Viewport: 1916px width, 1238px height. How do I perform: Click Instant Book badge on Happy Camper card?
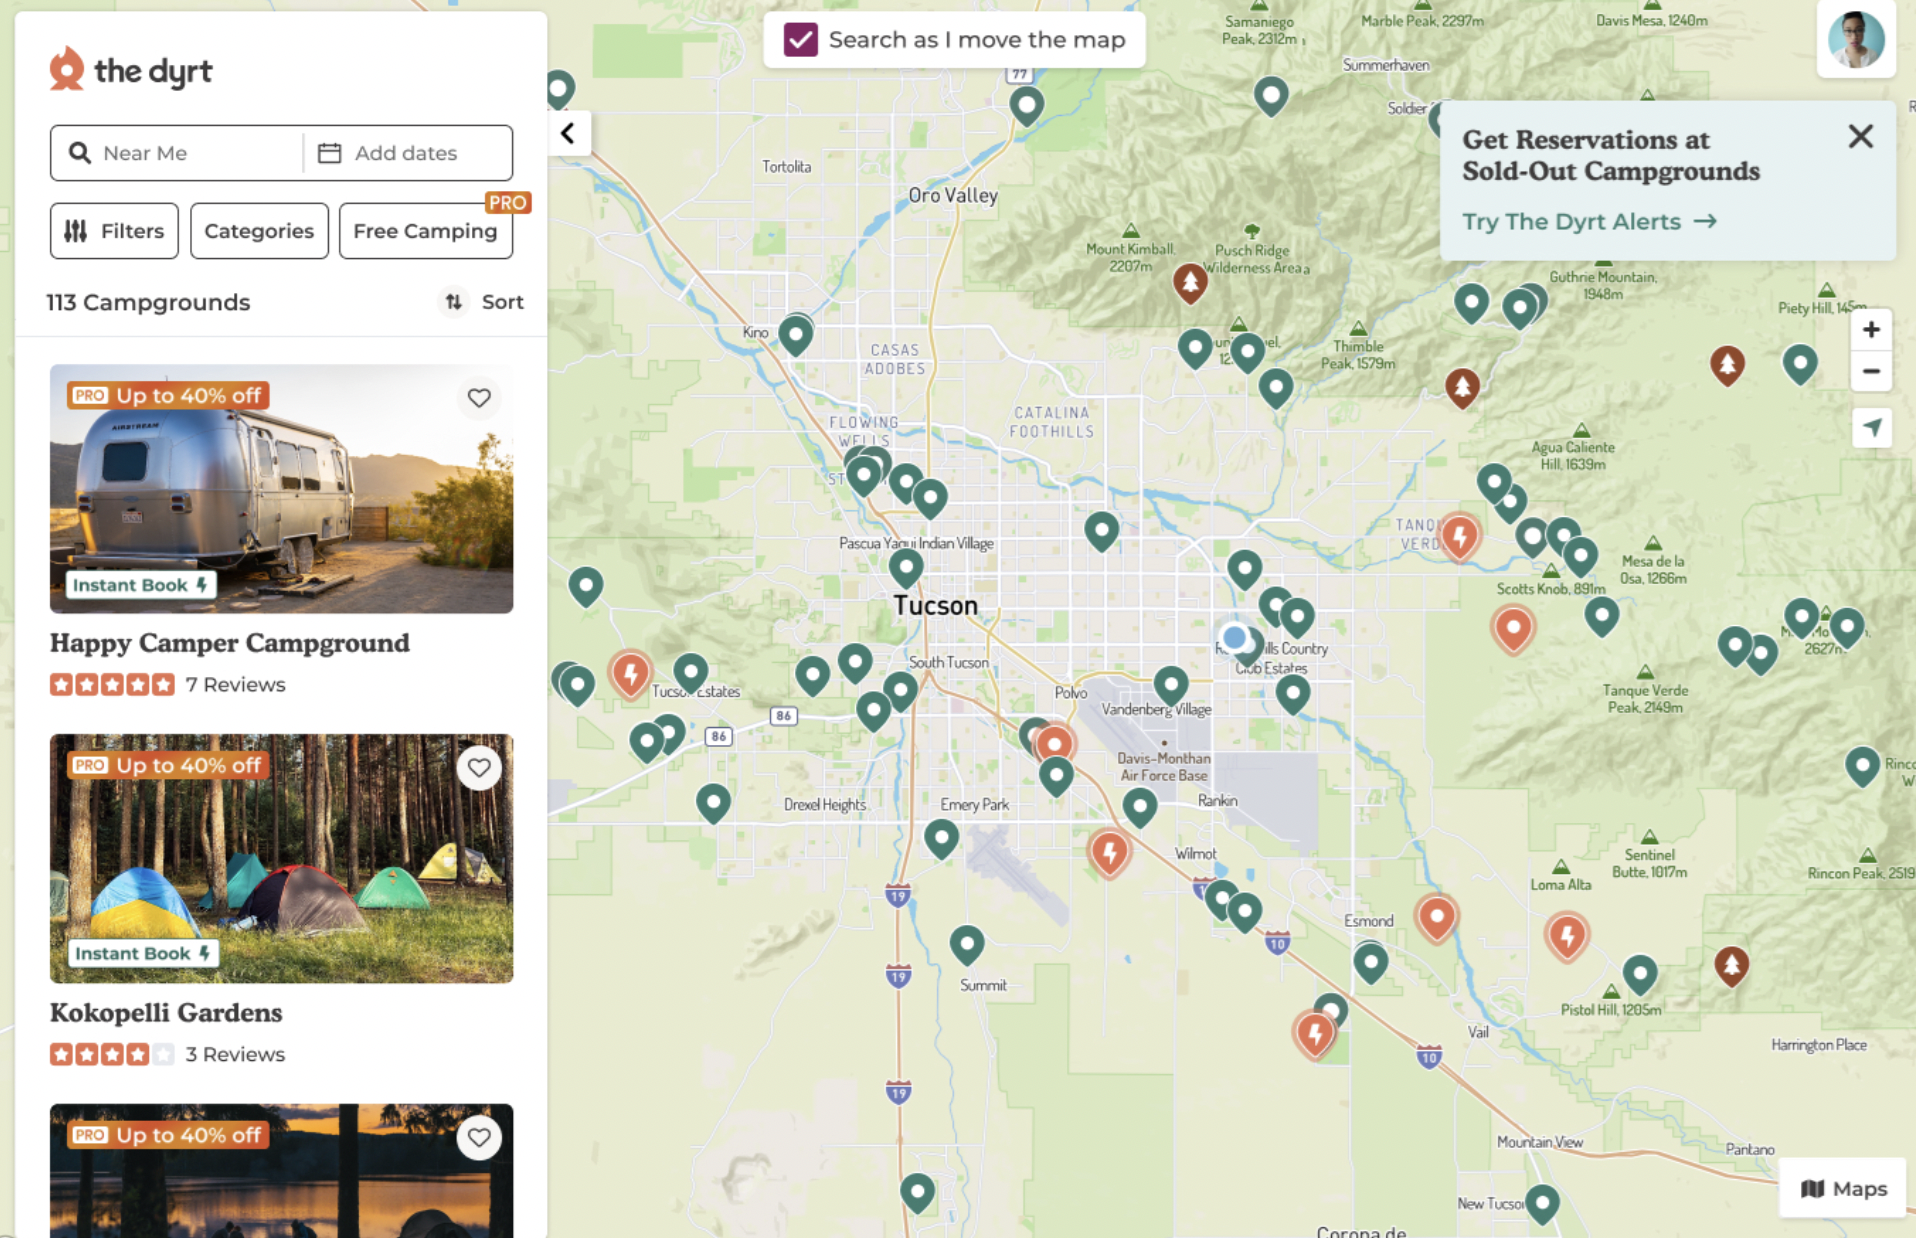[x=140, y=585]
